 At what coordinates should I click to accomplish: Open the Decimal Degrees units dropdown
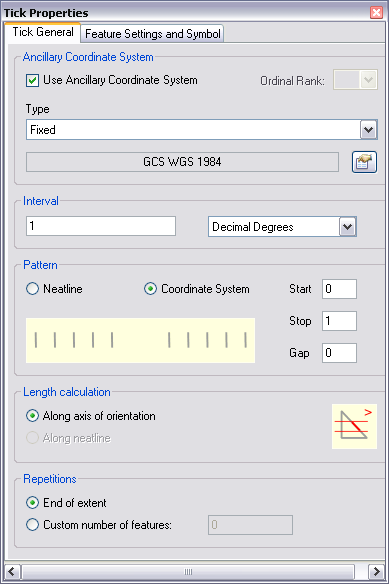pyautogui.click(x=282, y=226)
